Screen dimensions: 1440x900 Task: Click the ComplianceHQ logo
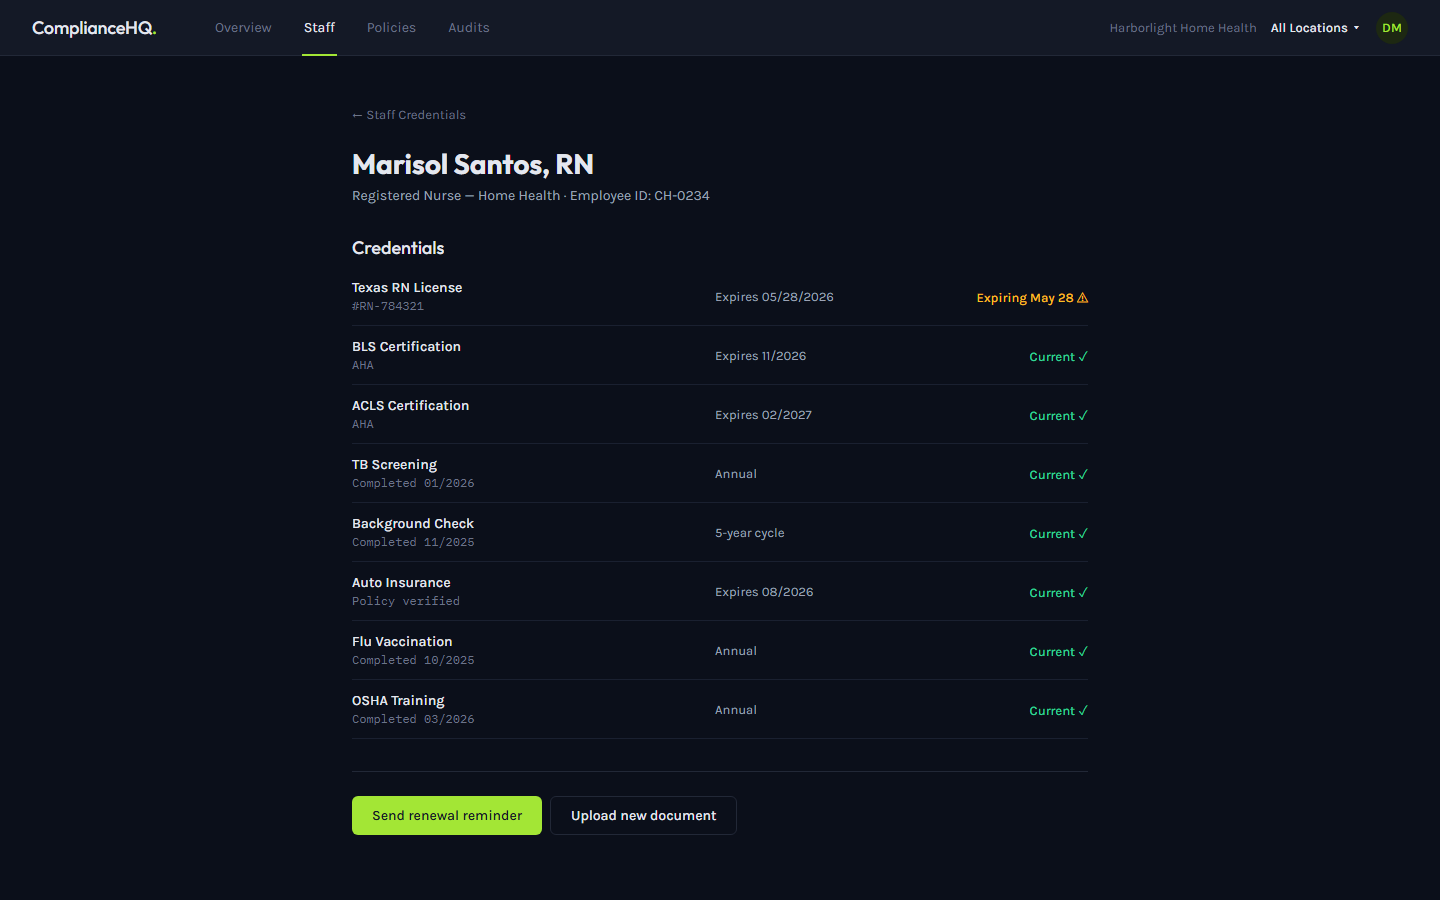(94, 28)
